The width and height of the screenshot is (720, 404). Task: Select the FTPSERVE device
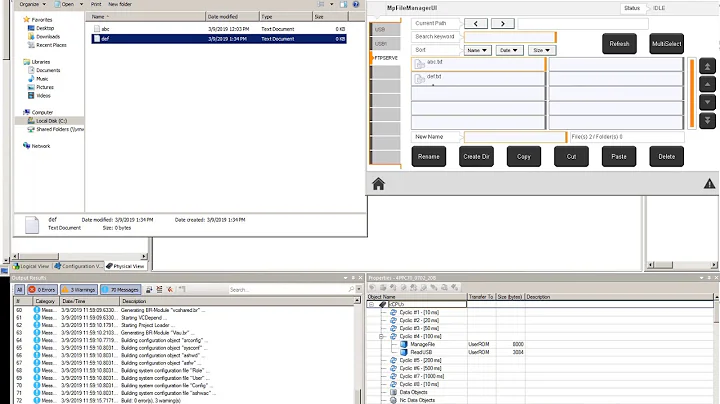pyautogui.click(x=386, y=58)
